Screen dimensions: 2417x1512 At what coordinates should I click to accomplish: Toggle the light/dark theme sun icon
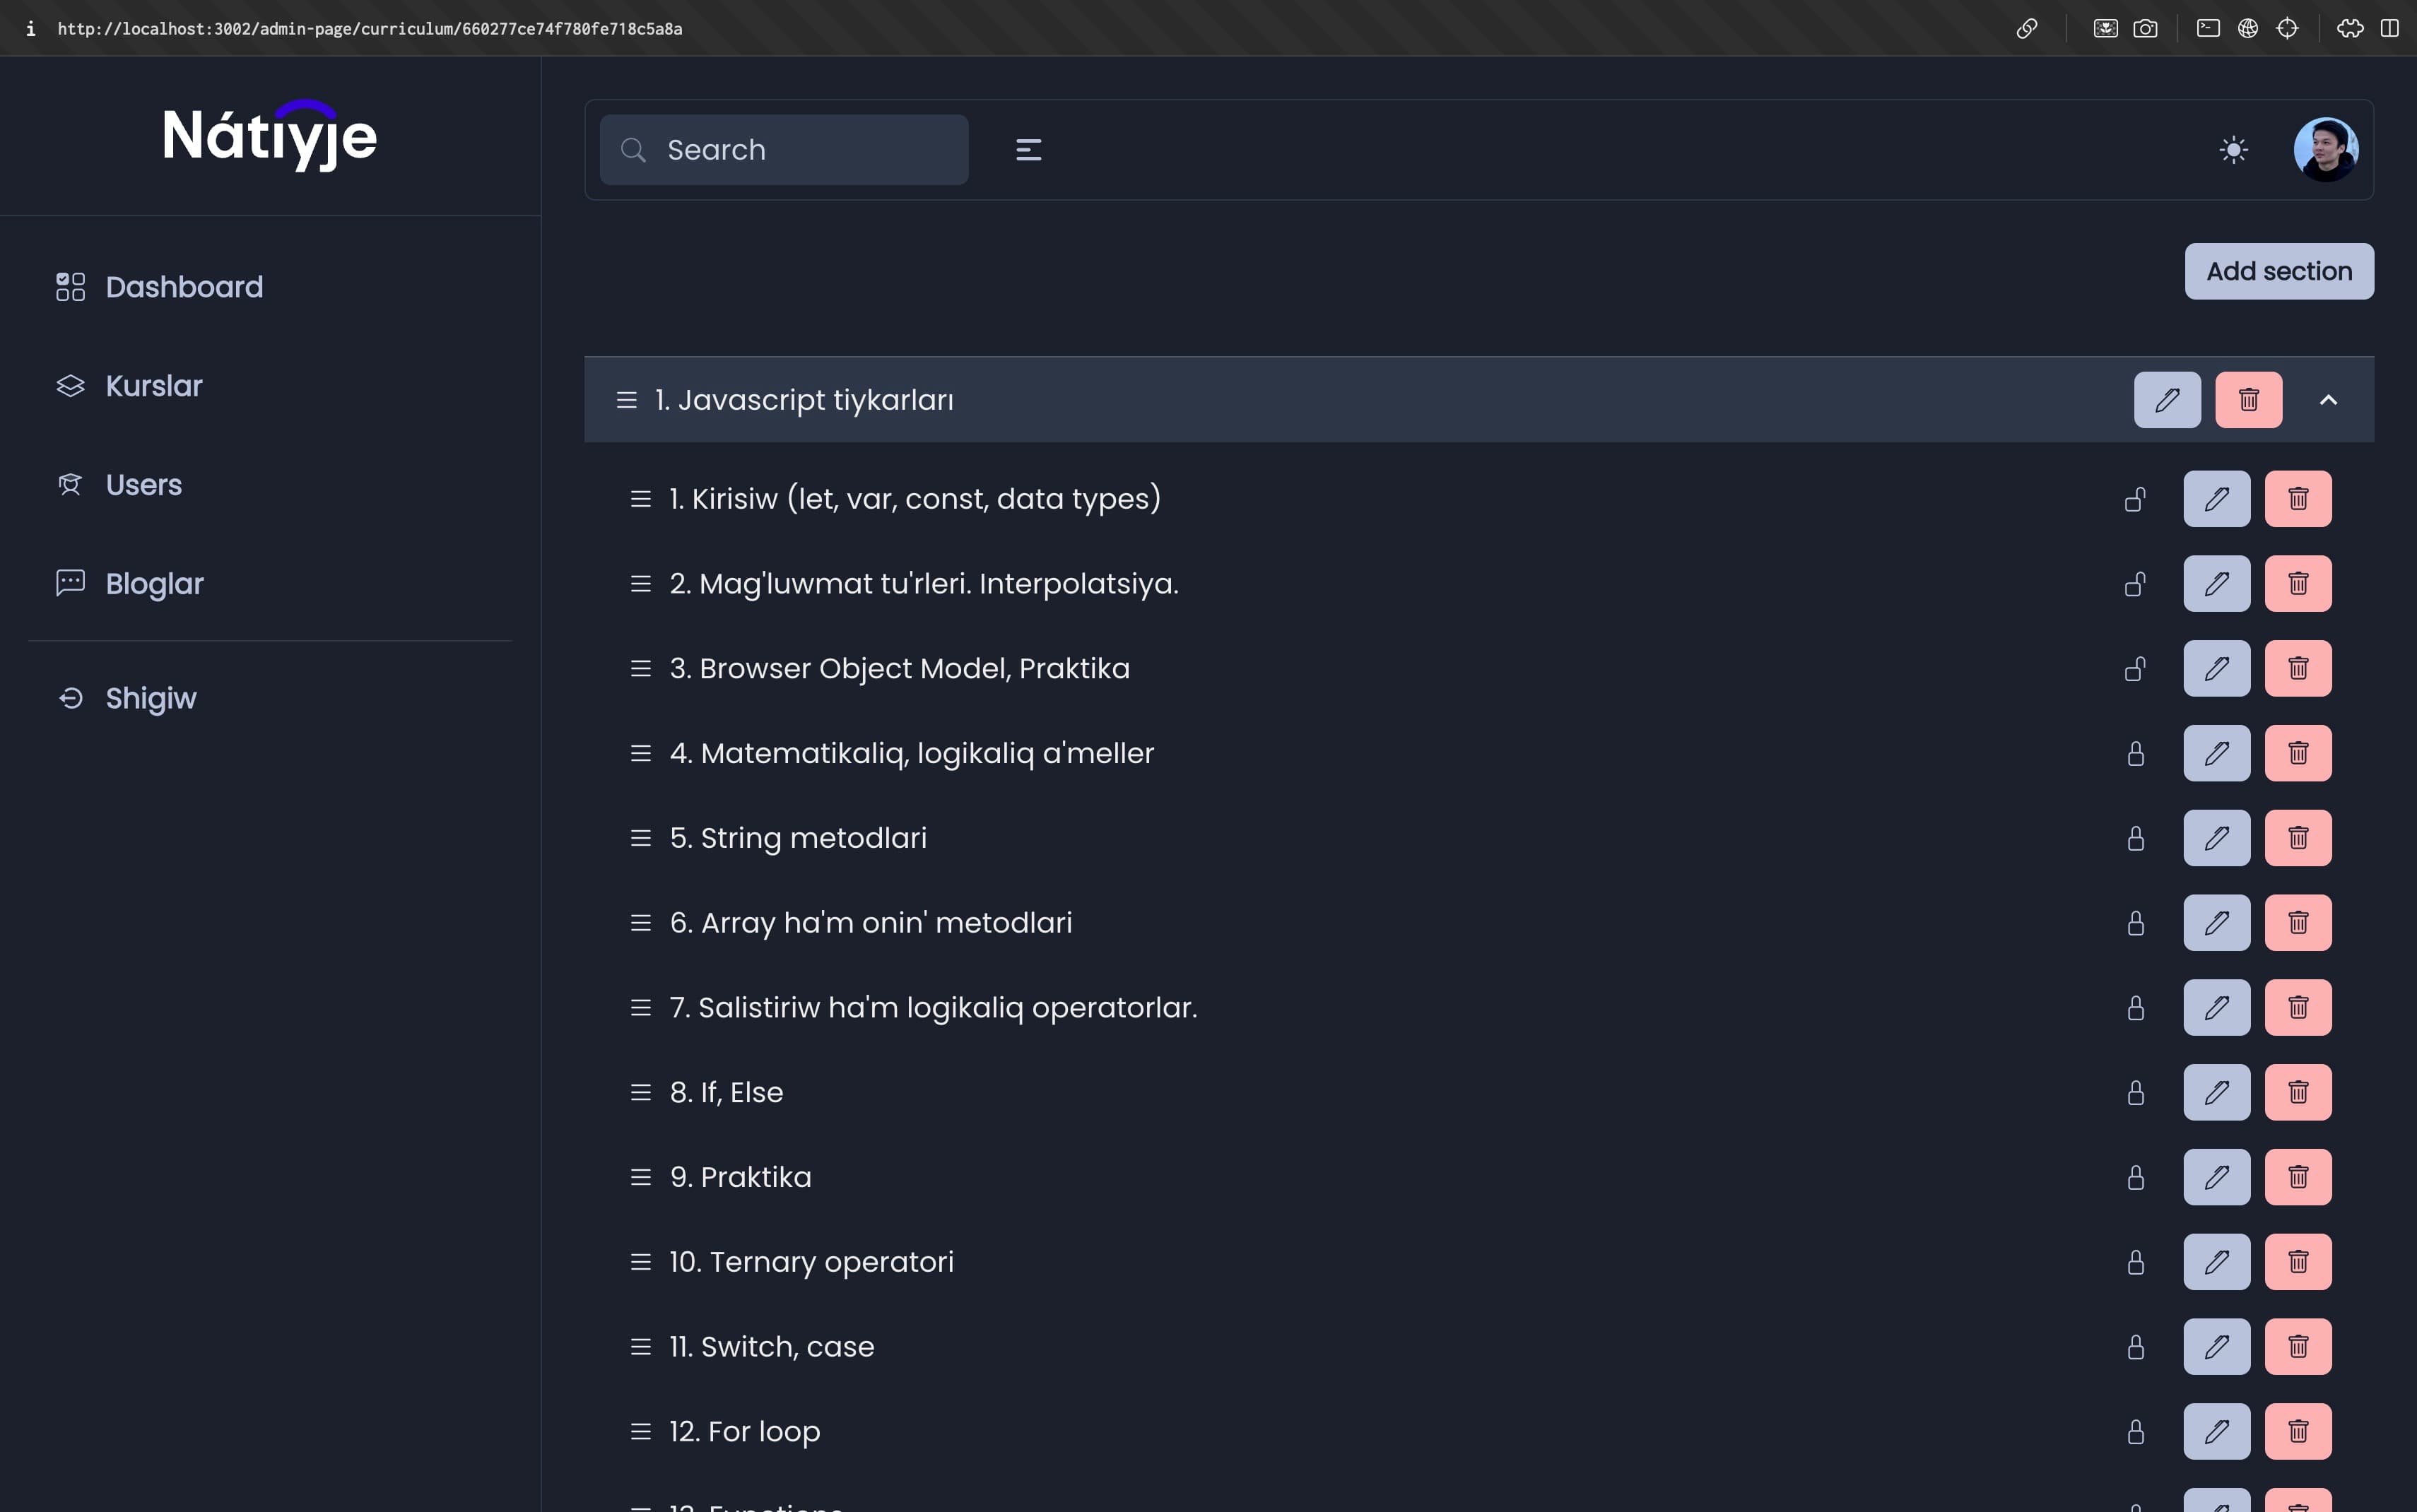click(2233, 150)
